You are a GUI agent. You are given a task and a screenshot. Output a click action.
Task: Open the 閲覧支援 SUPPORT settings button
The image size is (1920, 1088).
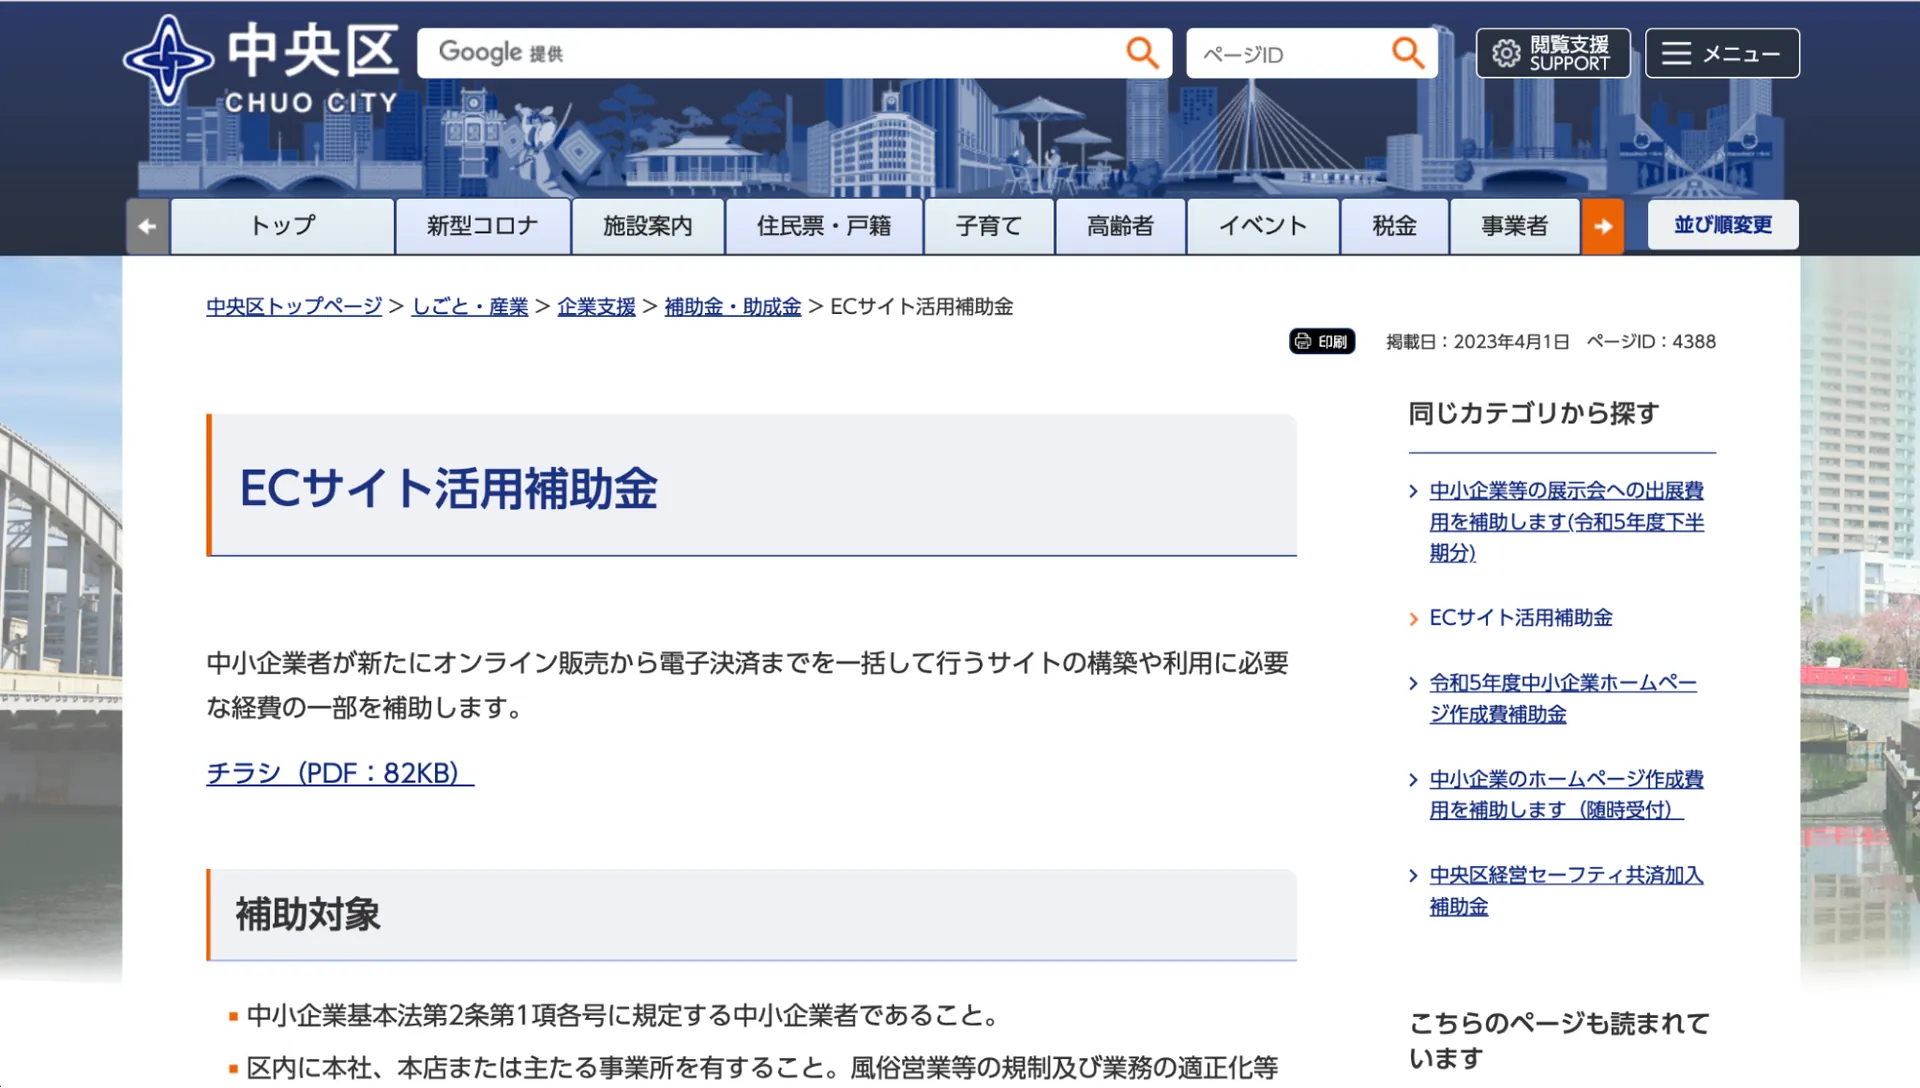1553,53
